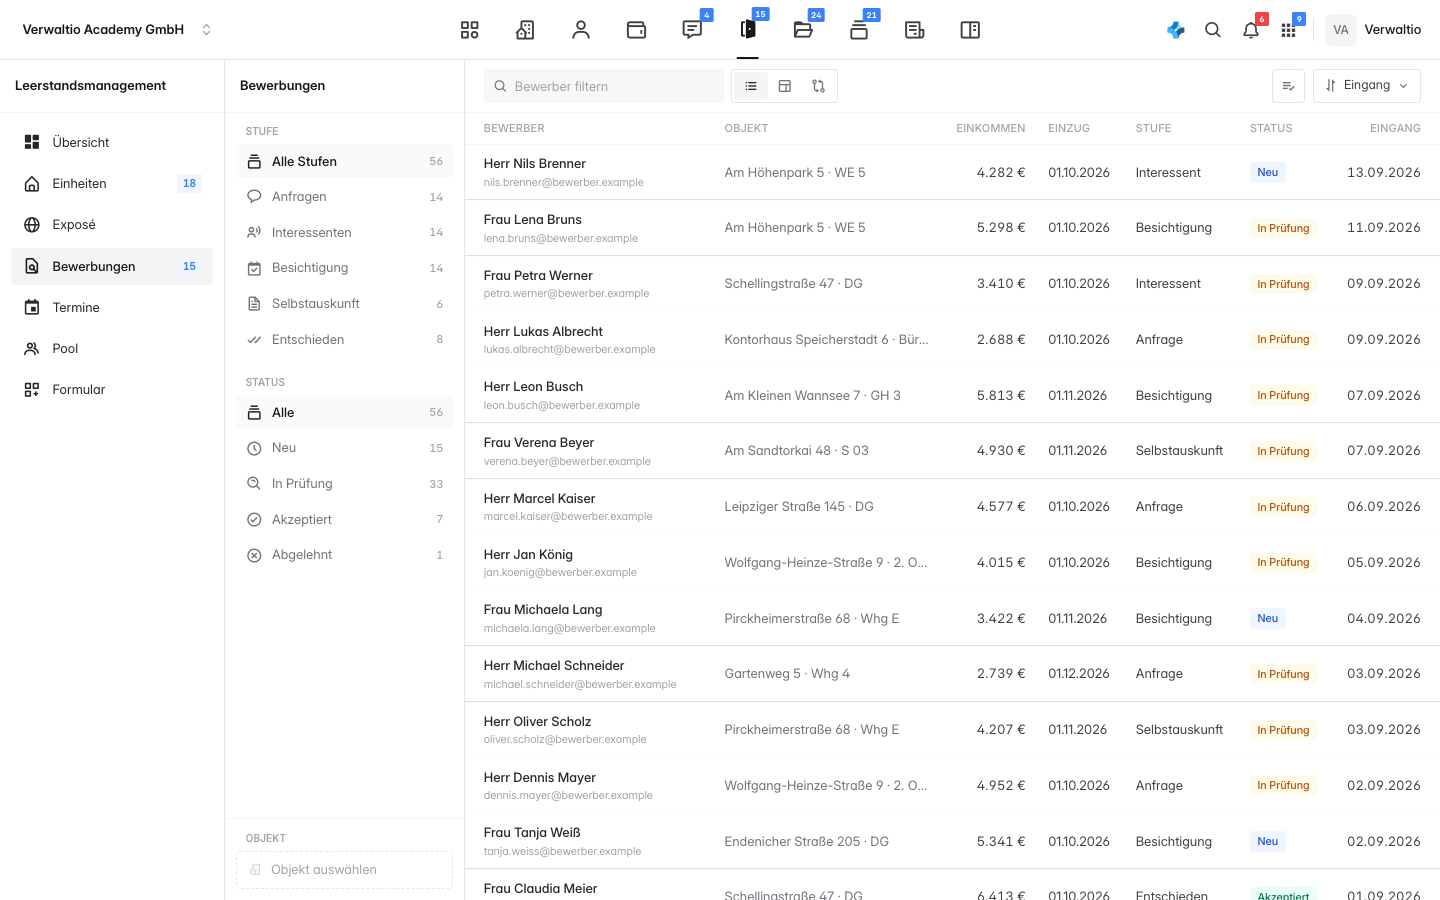The image size is (1440, 900).
Task: Click the blue assistant logo icon
Action: (x=1176, y=30)
